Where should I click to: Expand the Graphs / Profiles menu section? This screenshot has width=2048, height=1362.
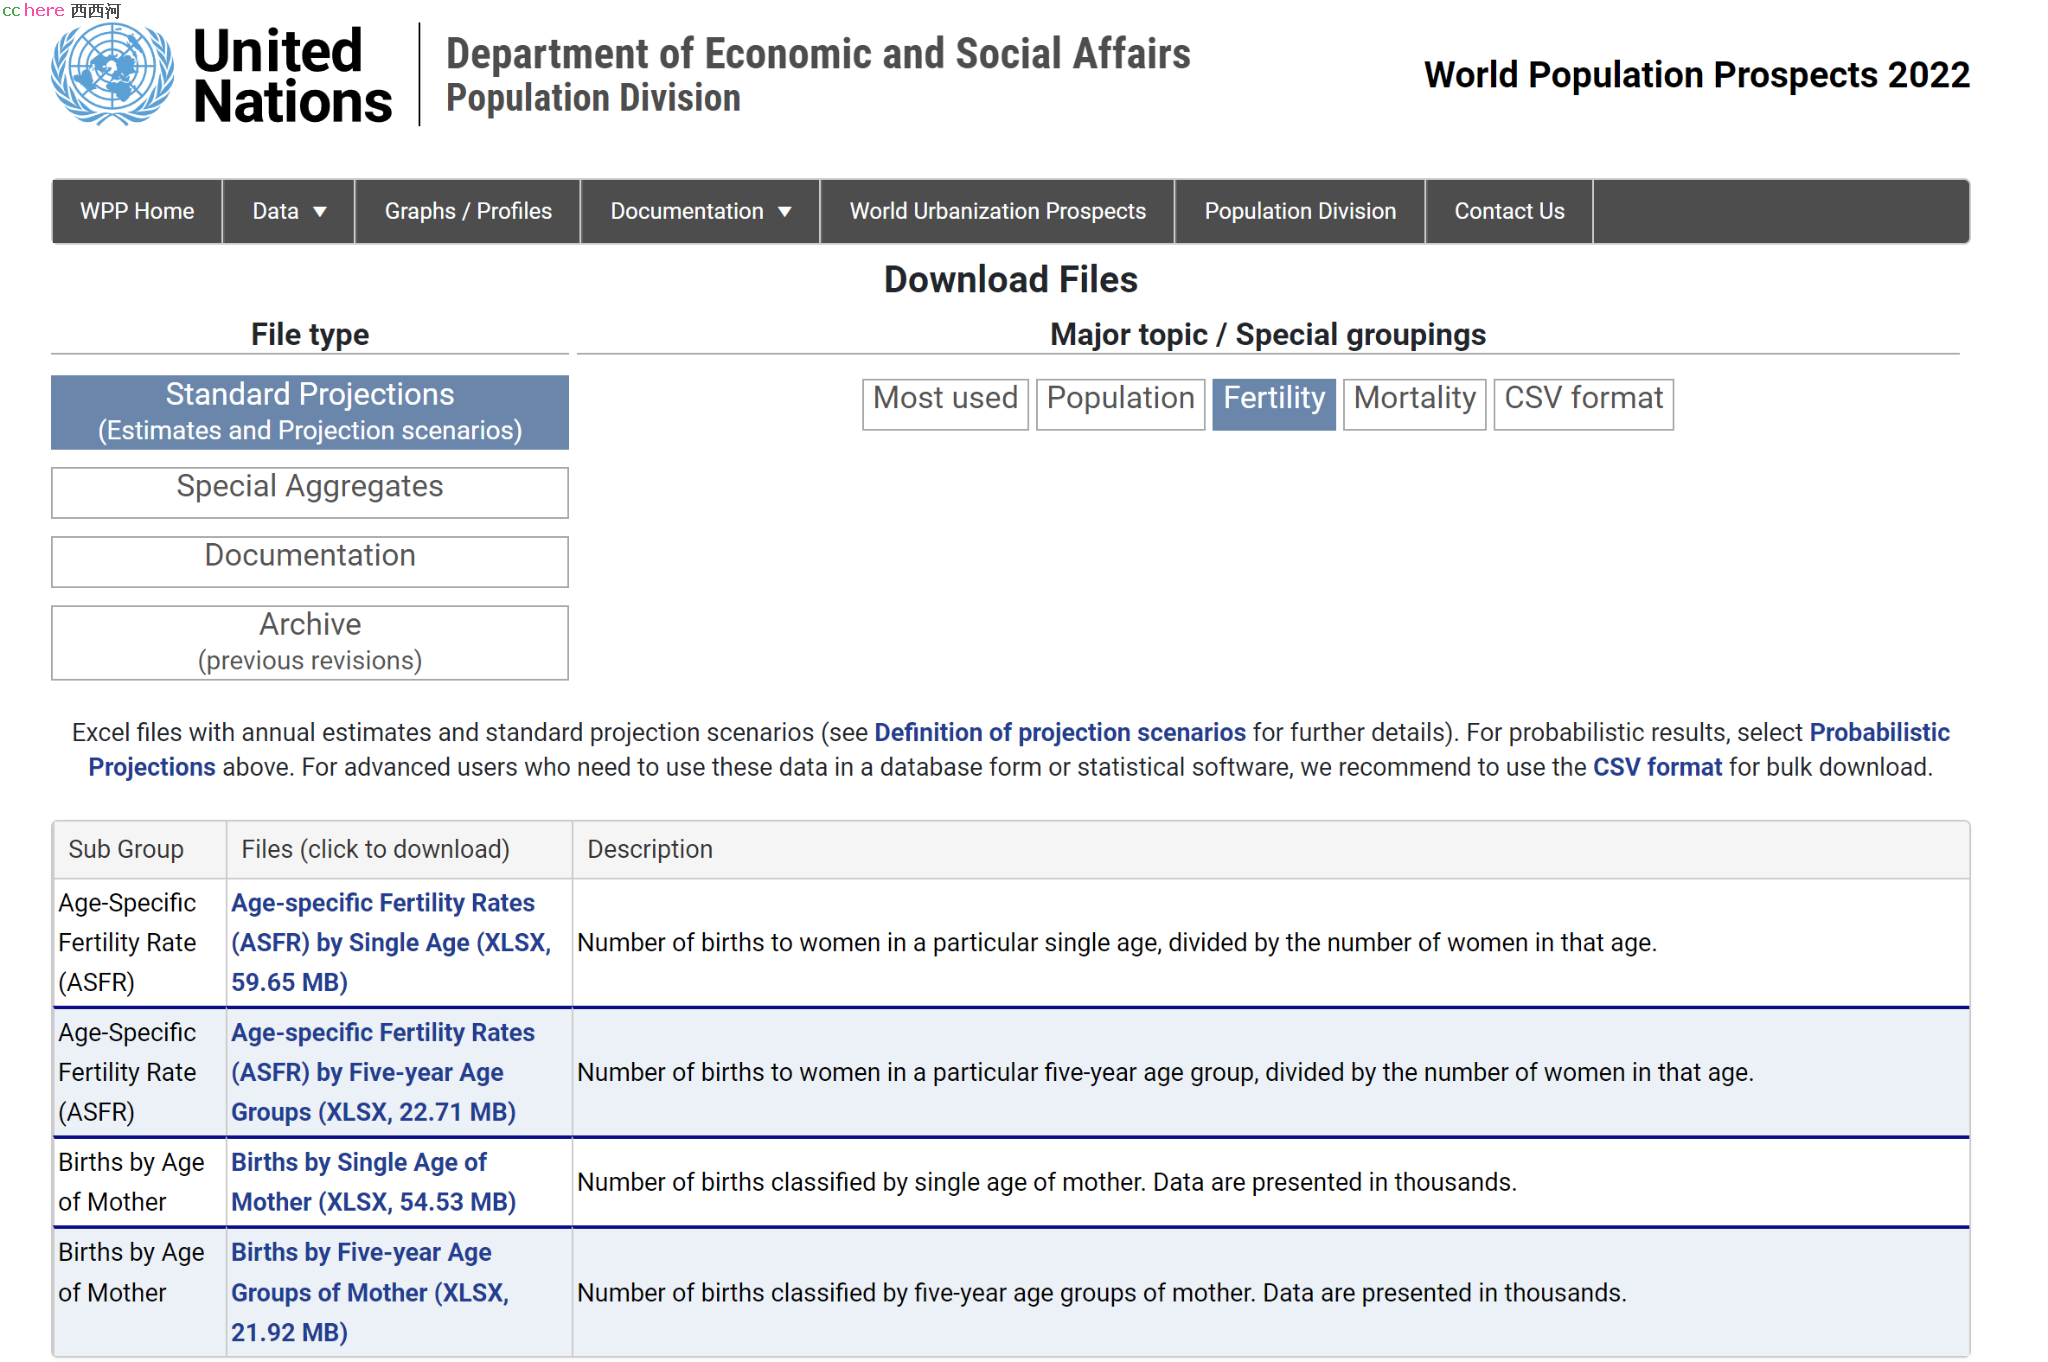pyautogui.click(x=468, y=211)
